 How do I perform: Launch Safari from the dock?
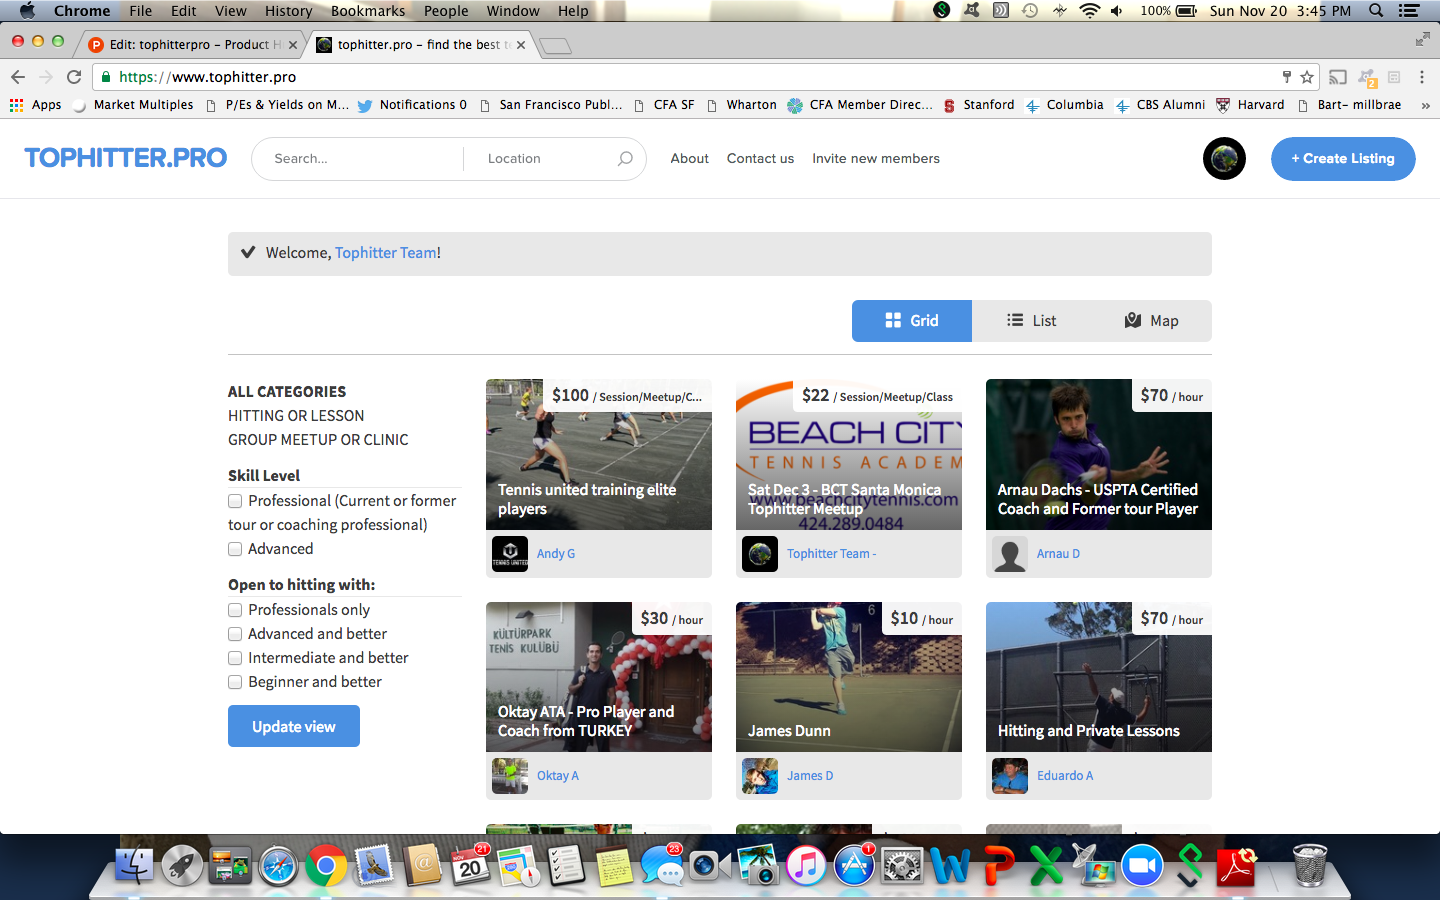click(x=278, y=865)
